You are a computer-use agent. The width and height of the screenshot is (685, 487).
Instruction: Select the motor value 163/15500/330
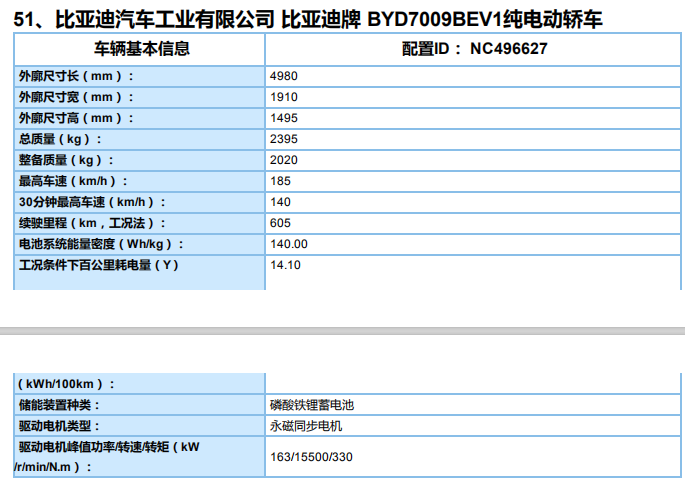point(312,458)
